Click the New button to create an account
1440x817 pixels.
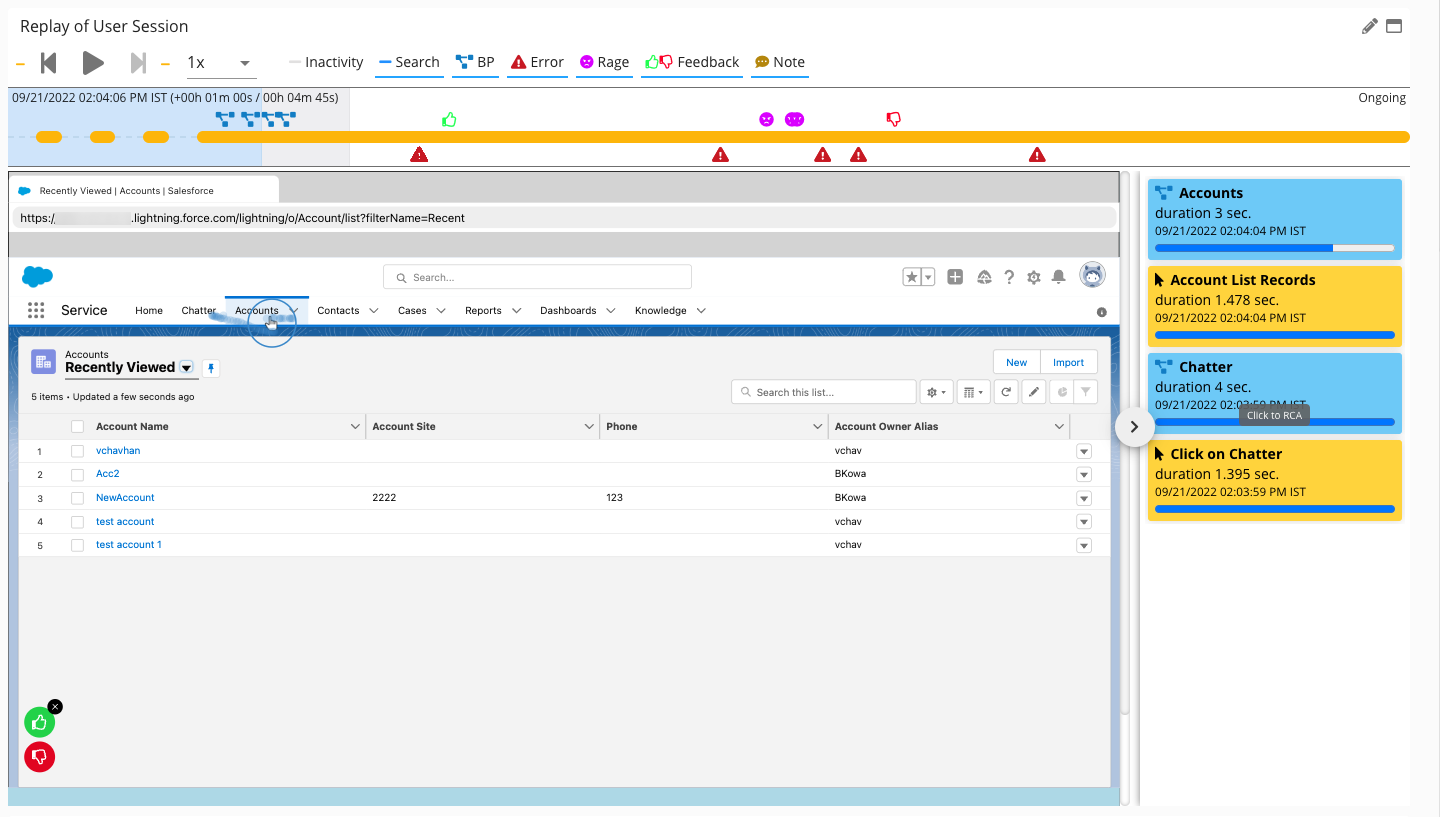pos(1016,361)
